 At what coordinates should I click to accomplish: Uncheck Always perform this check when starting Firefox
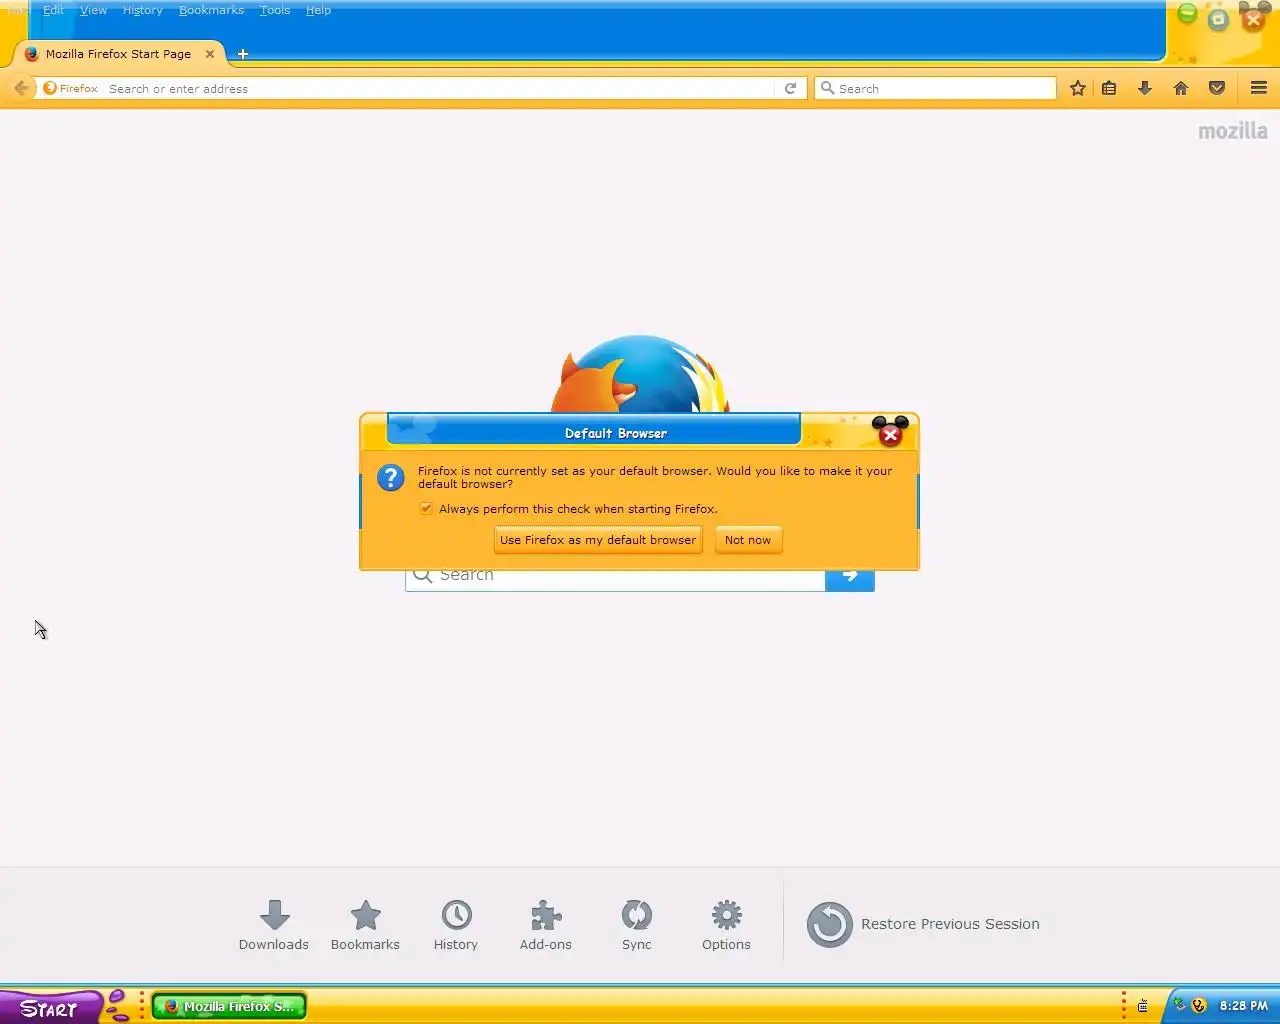pyautogui.click(x=426, y=509)
